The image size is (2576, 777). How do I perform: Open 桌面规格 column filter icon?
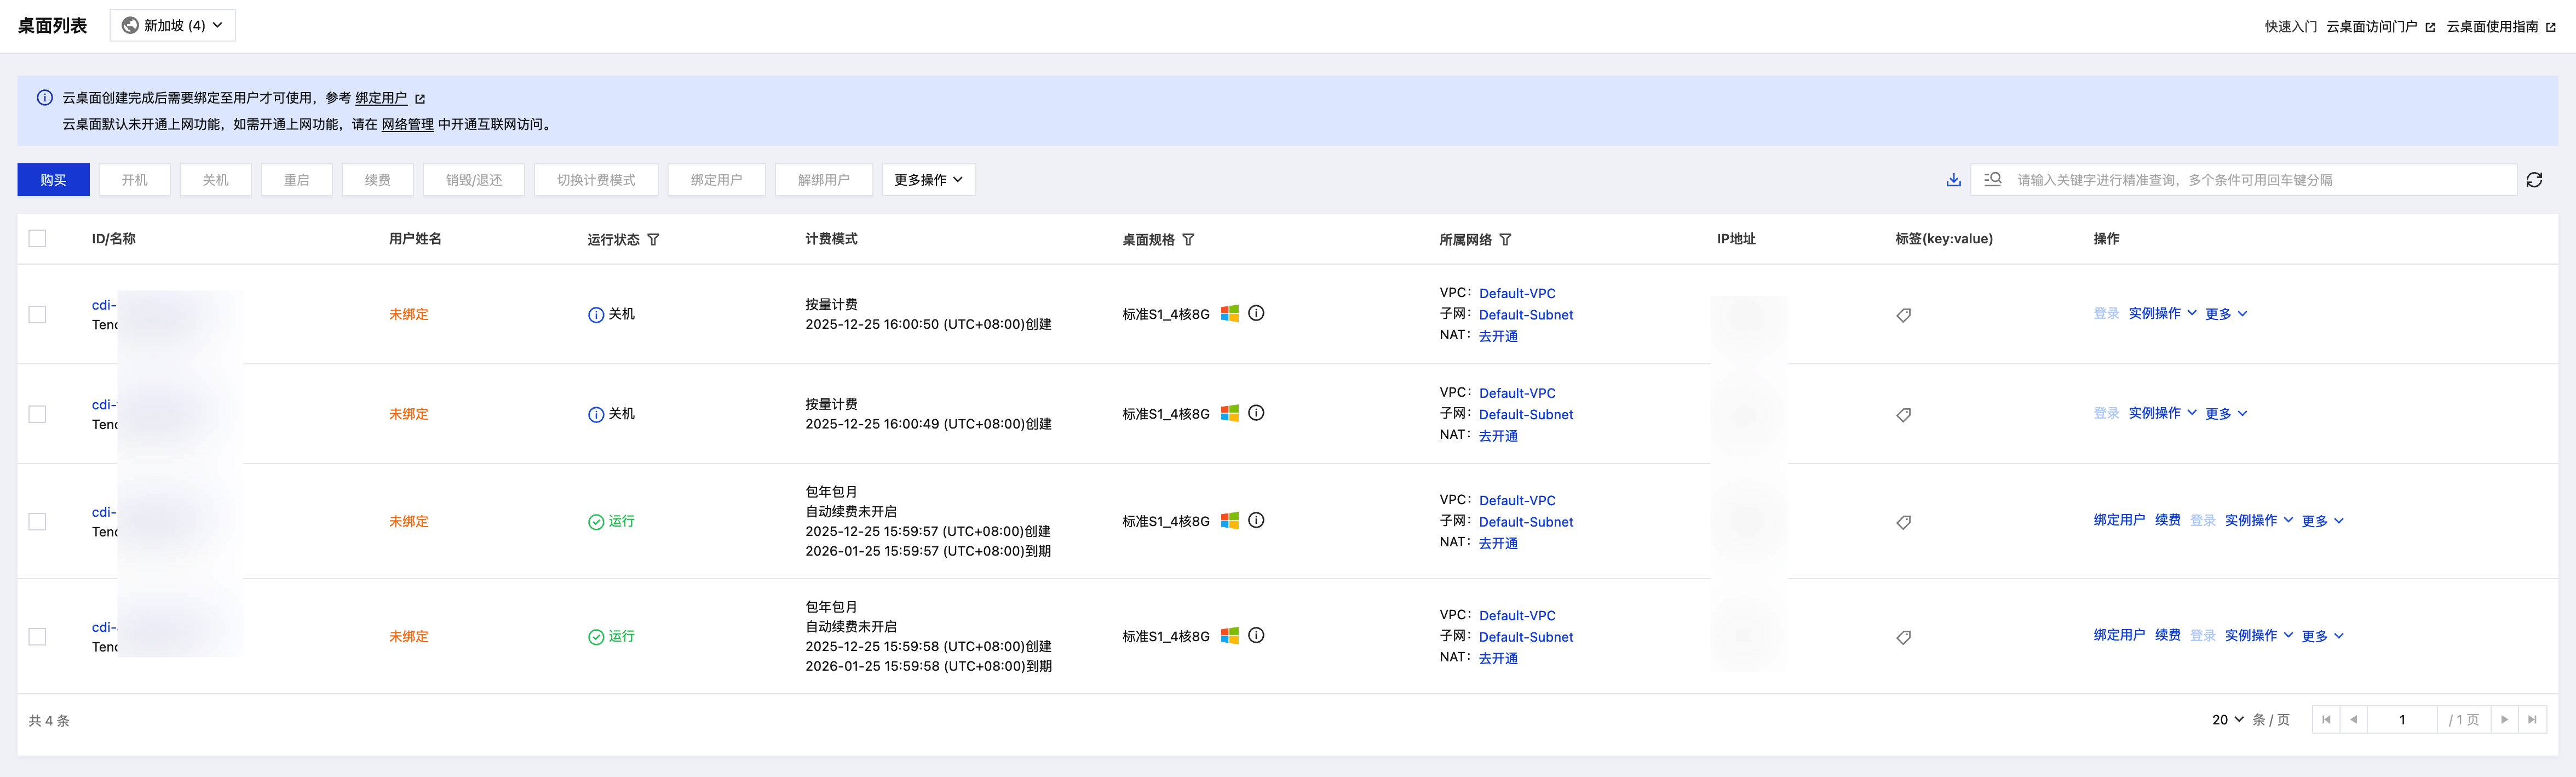[x=1188, y=240]
